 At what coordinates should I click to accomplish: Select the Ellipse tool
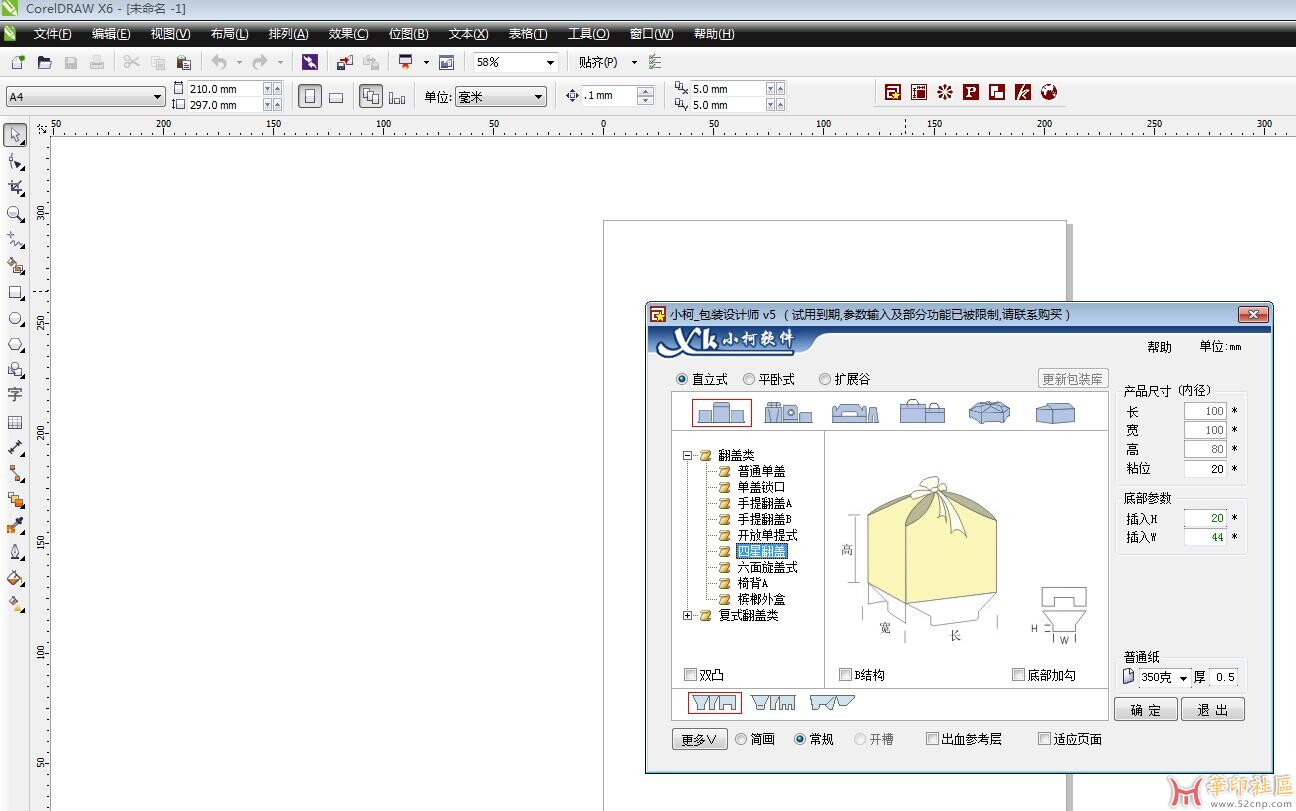point(15,319)
